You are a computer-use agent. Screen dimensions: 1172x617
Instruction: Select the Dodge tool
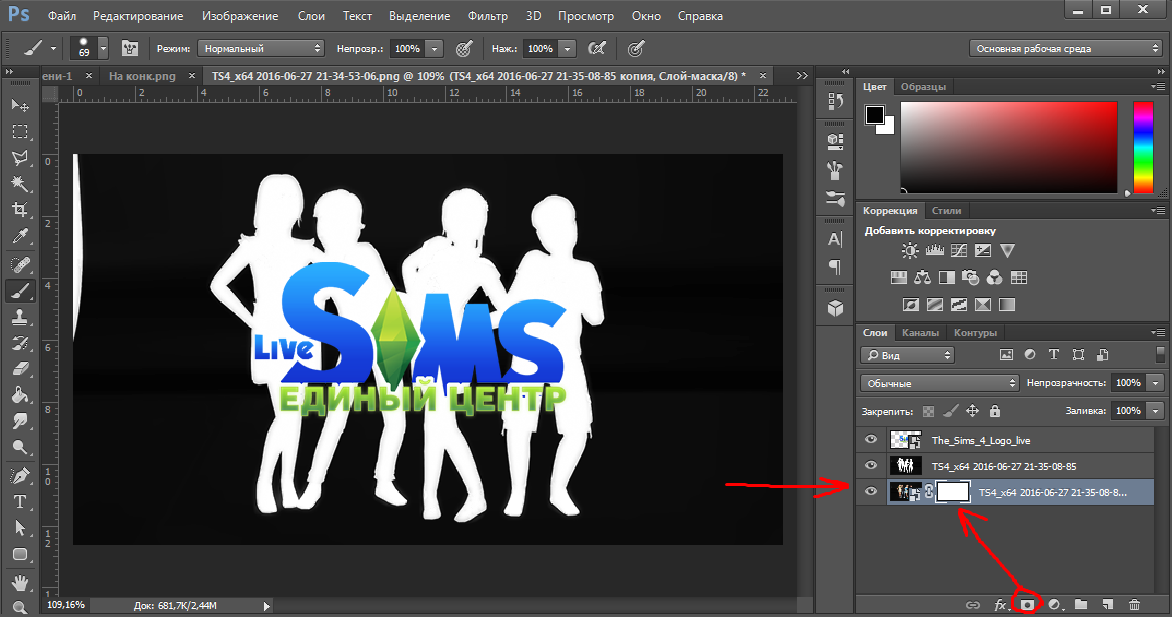click(x=20, y=448)
